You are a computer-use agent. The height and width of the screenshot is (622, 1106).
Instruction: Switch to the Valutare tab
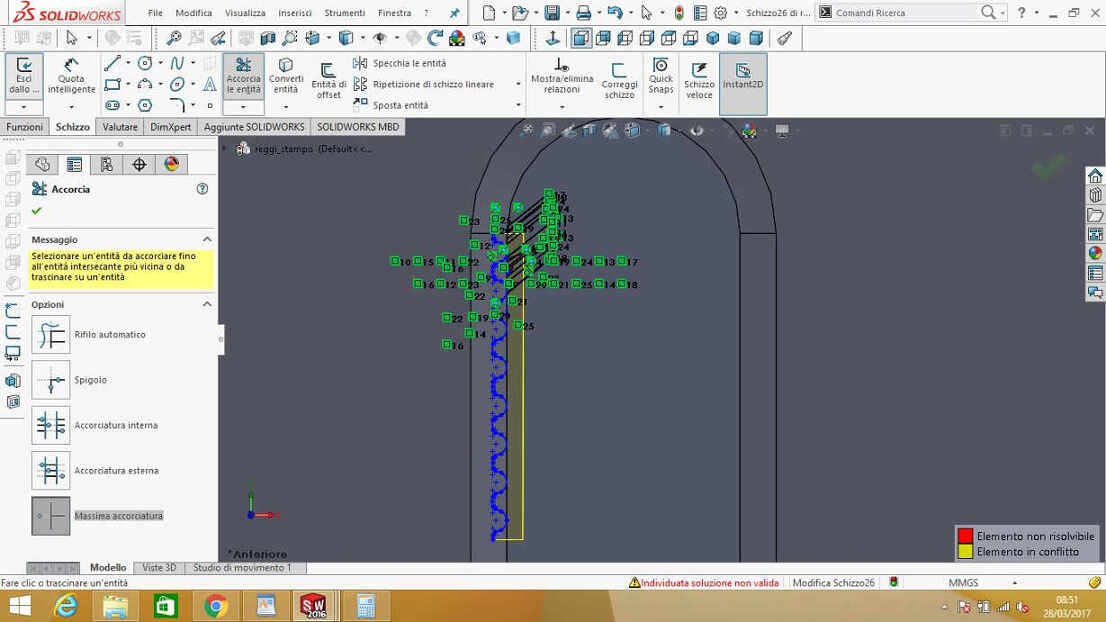point(120,127)
